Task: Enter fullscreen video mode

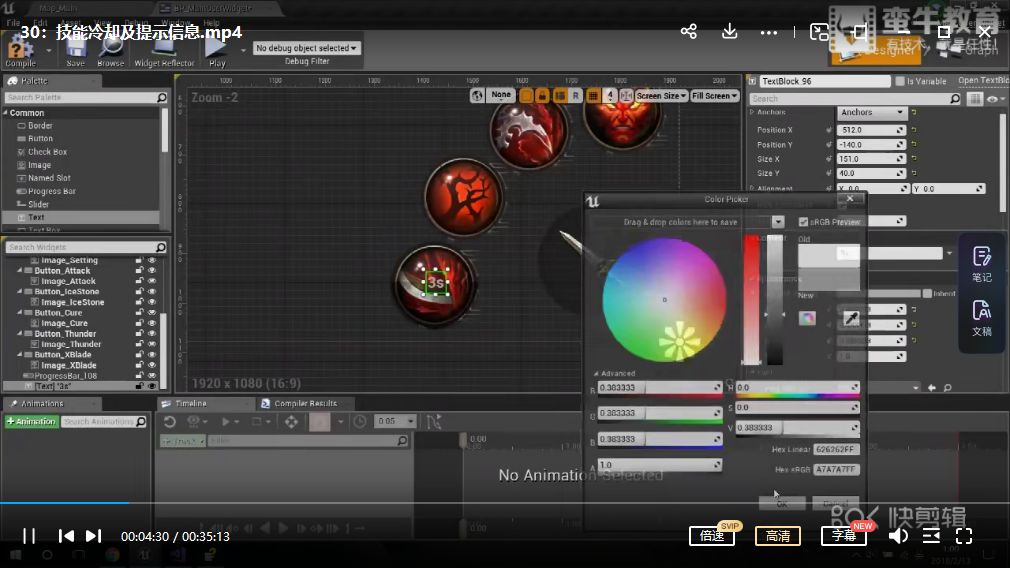Action: click(x=964, y=536)
